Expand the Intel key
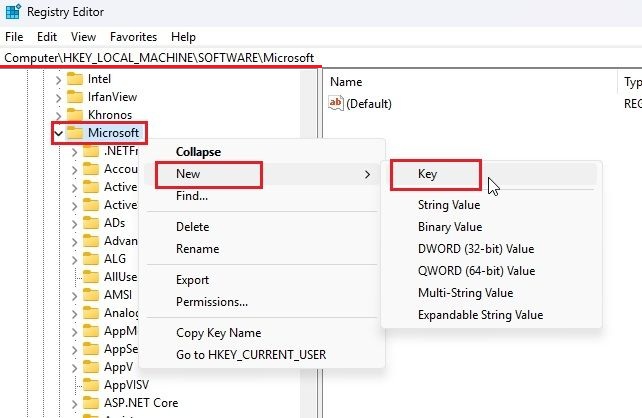642x418 pixels. point(59,80)
